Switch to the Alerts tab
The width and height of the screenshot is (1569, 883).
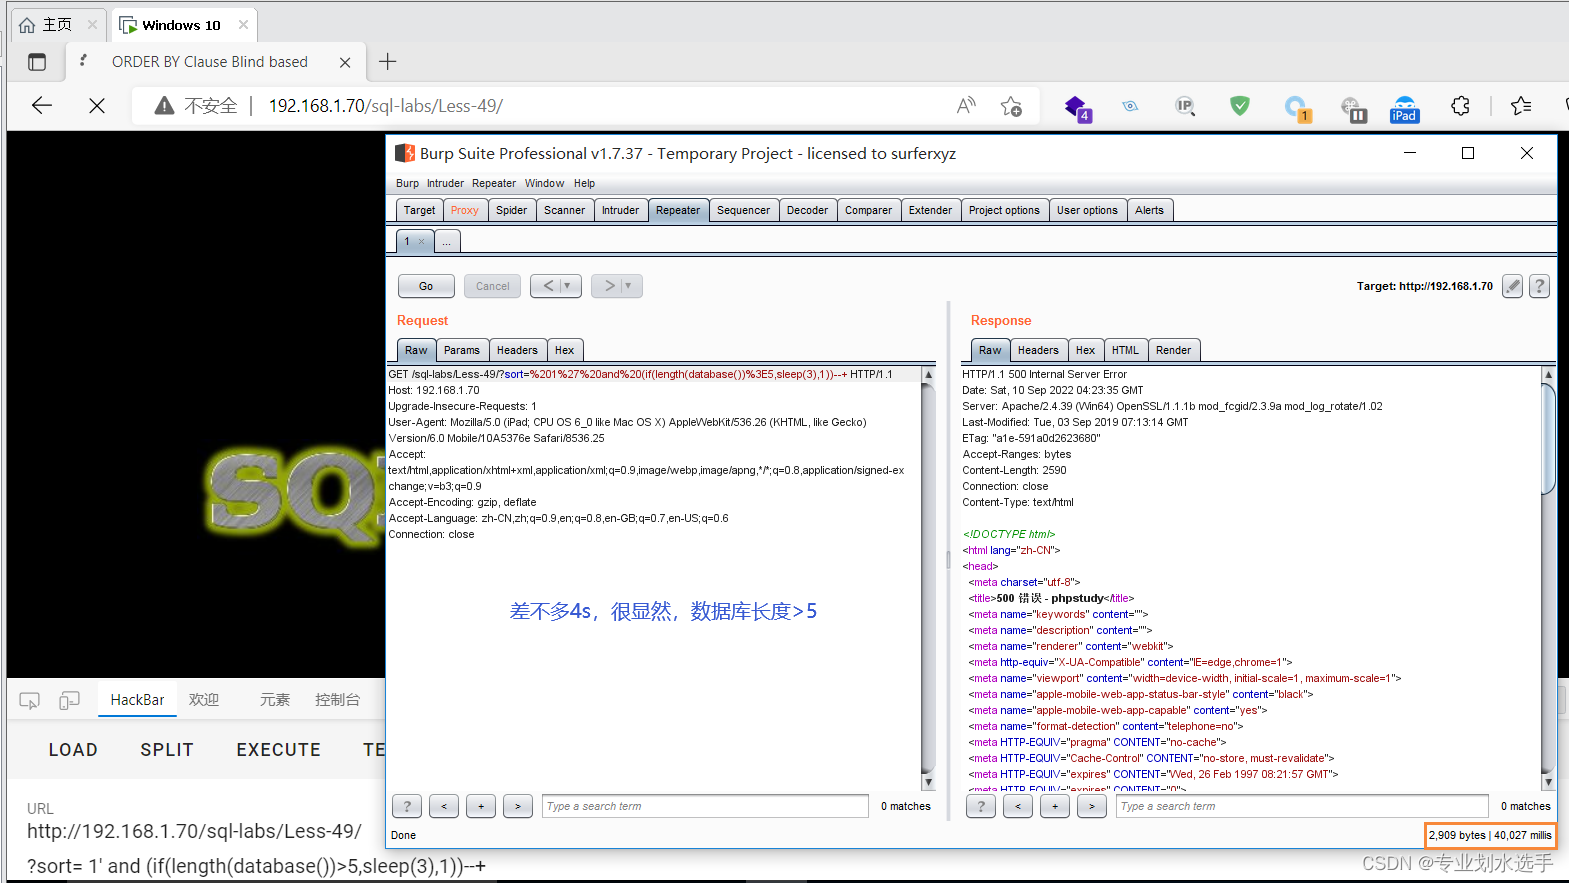pos(1149,210)
